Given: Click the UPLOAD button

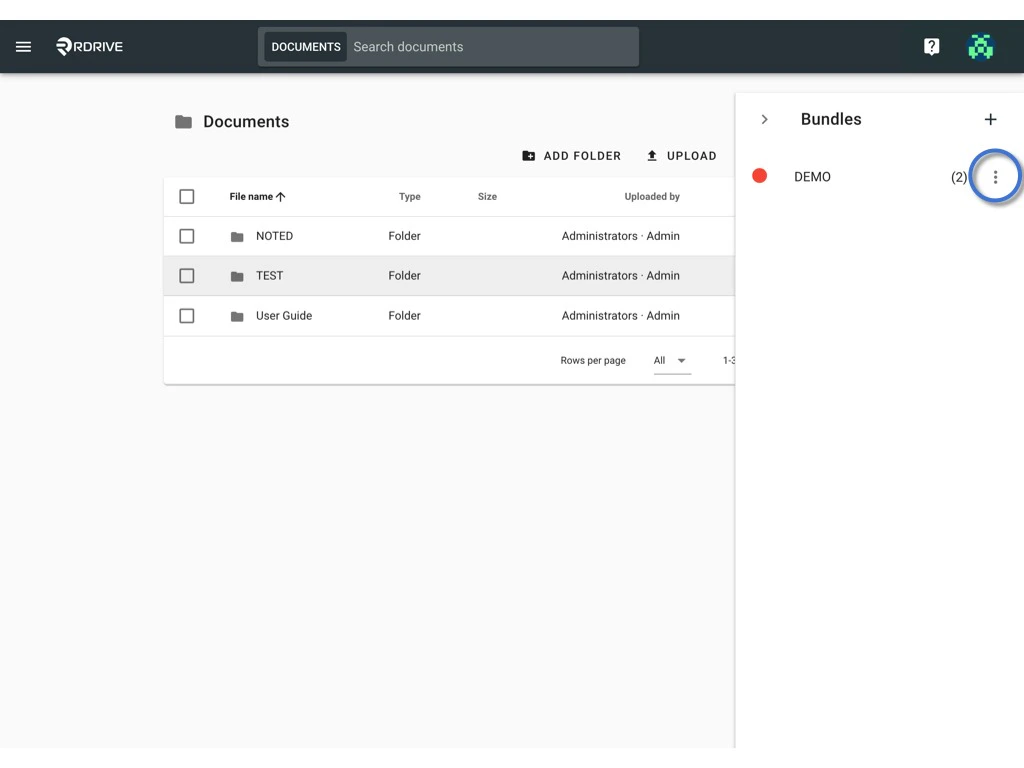Looking at the screenshot, I should pos(681,156).
